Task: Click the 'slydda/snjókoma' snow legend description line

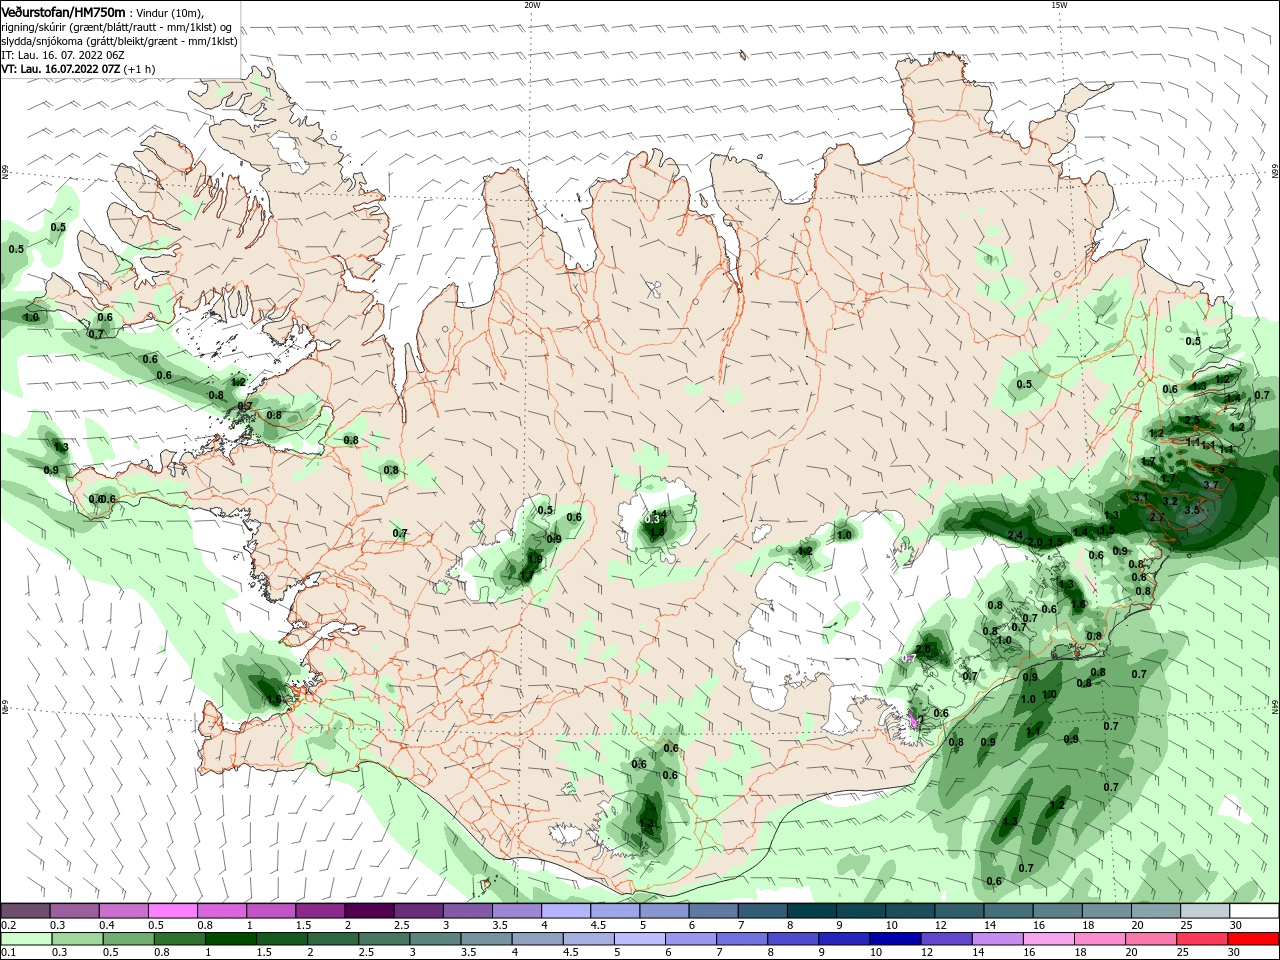Action: [119, 41]
